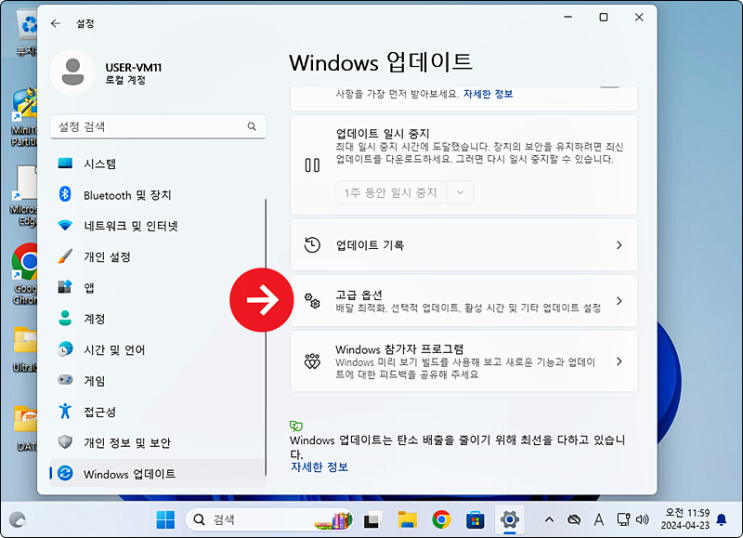
Task: Click the 설정 검색 search field
Action: coord(158,127)
